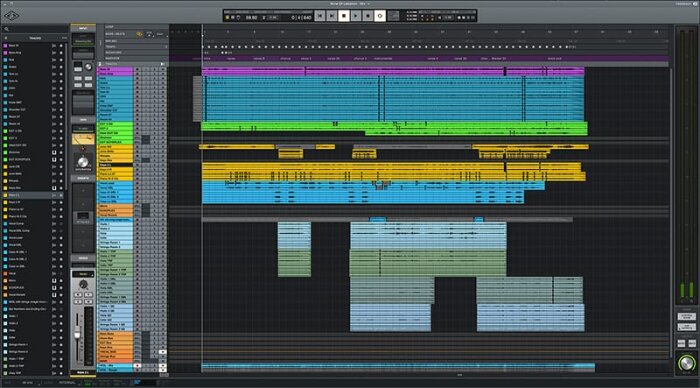Click track type icon on Vocal Comp row

(x=54, y=224)
